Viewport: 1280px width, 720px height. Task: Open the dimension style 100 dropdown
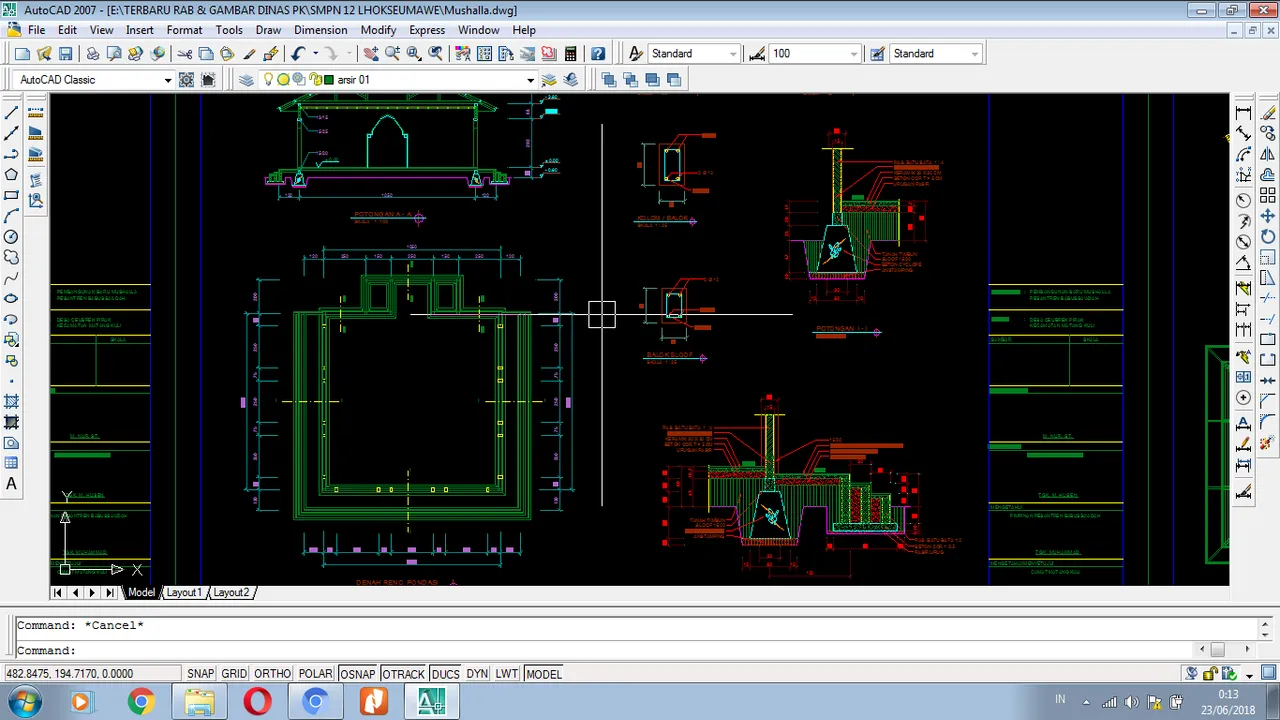(853, 54)
